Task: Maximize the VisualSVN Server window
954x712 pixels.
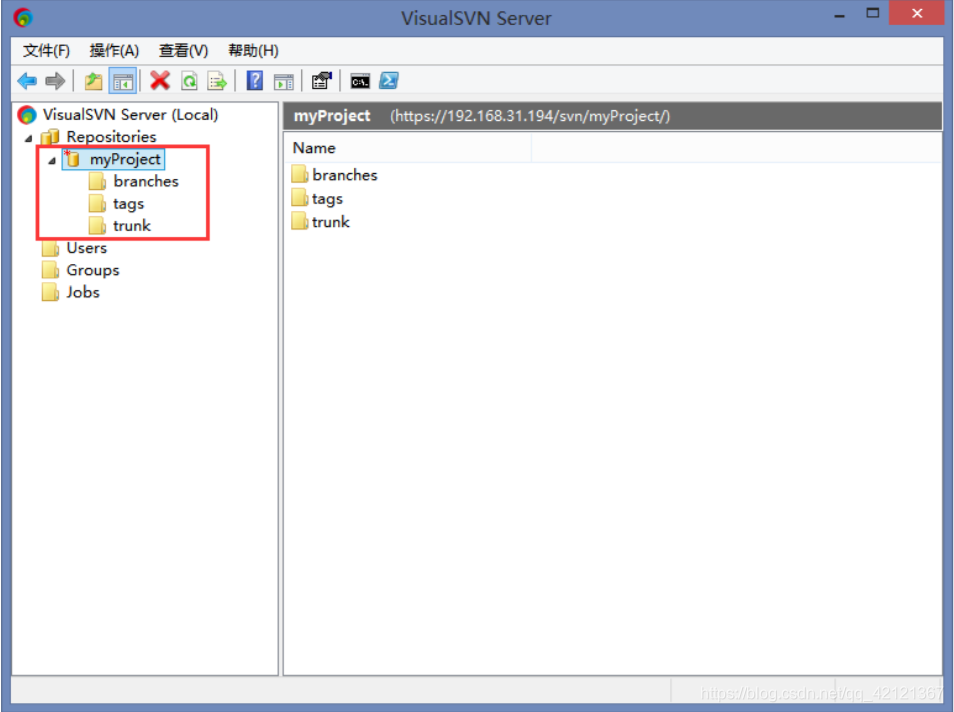Action: tap(872, 13)
